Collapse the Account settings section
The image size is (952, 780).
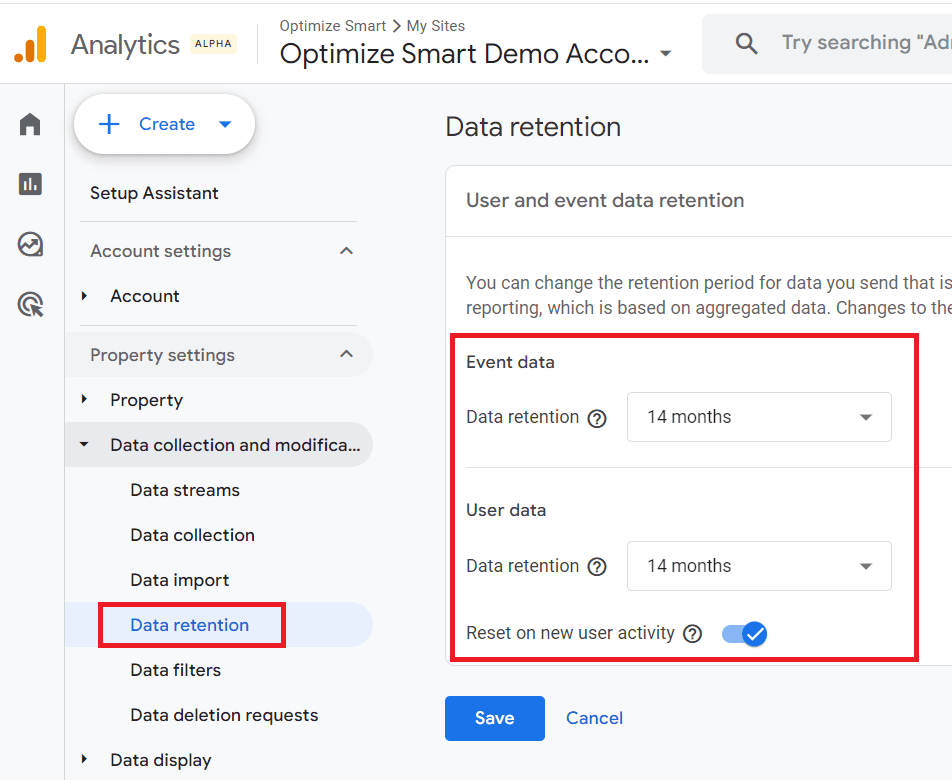(346, 251)
